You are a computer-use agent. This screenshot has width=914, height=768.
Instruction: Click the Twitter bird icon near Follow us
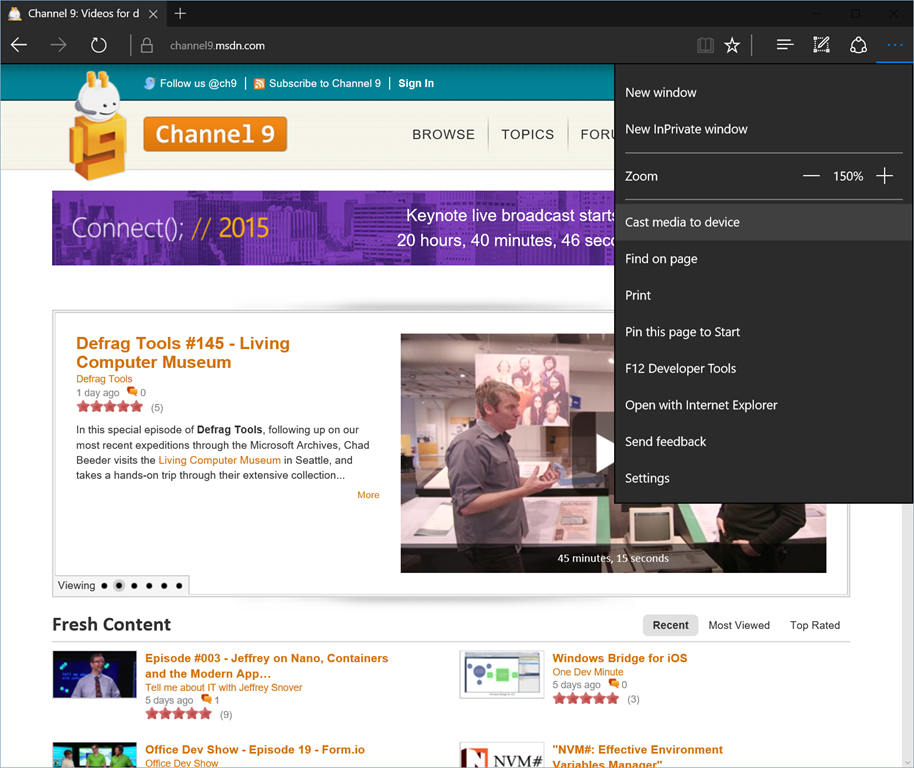point(150,83)
